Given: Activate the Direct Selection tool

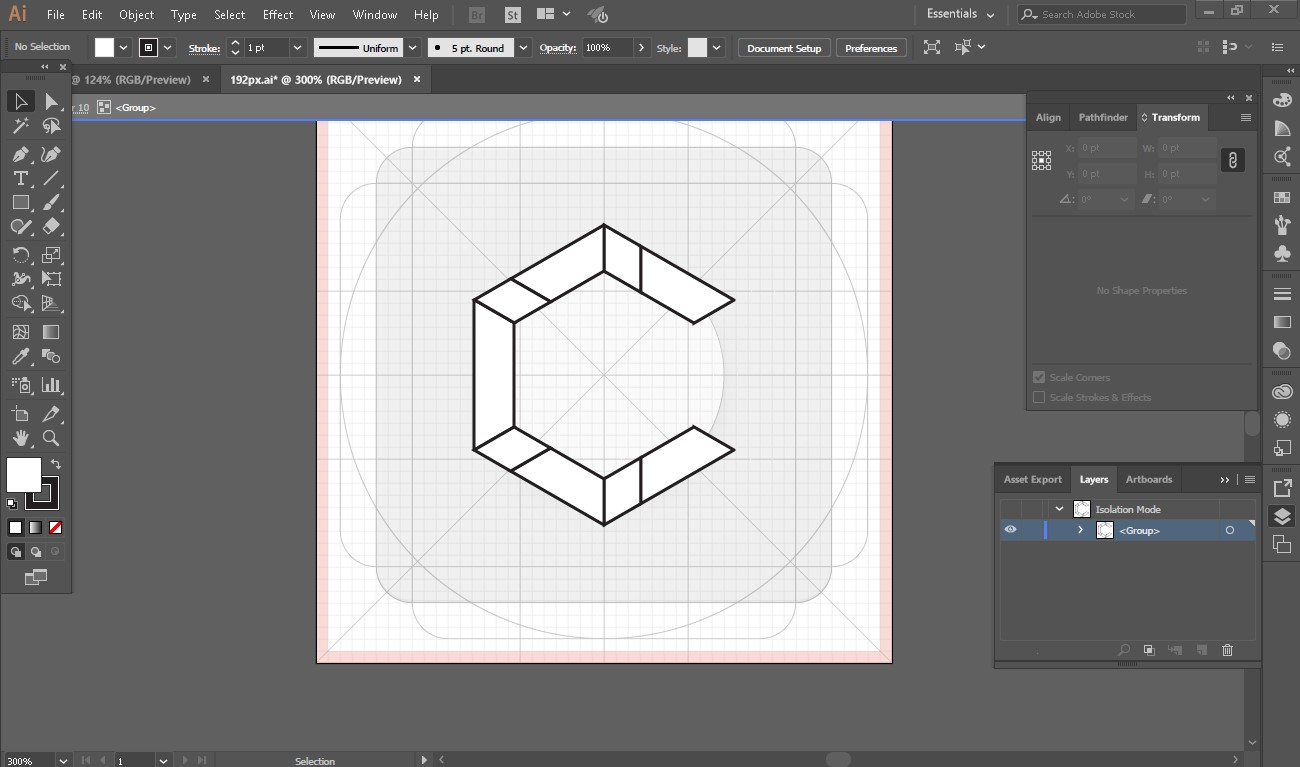Looking at the screenshot, I should point(51,101).
